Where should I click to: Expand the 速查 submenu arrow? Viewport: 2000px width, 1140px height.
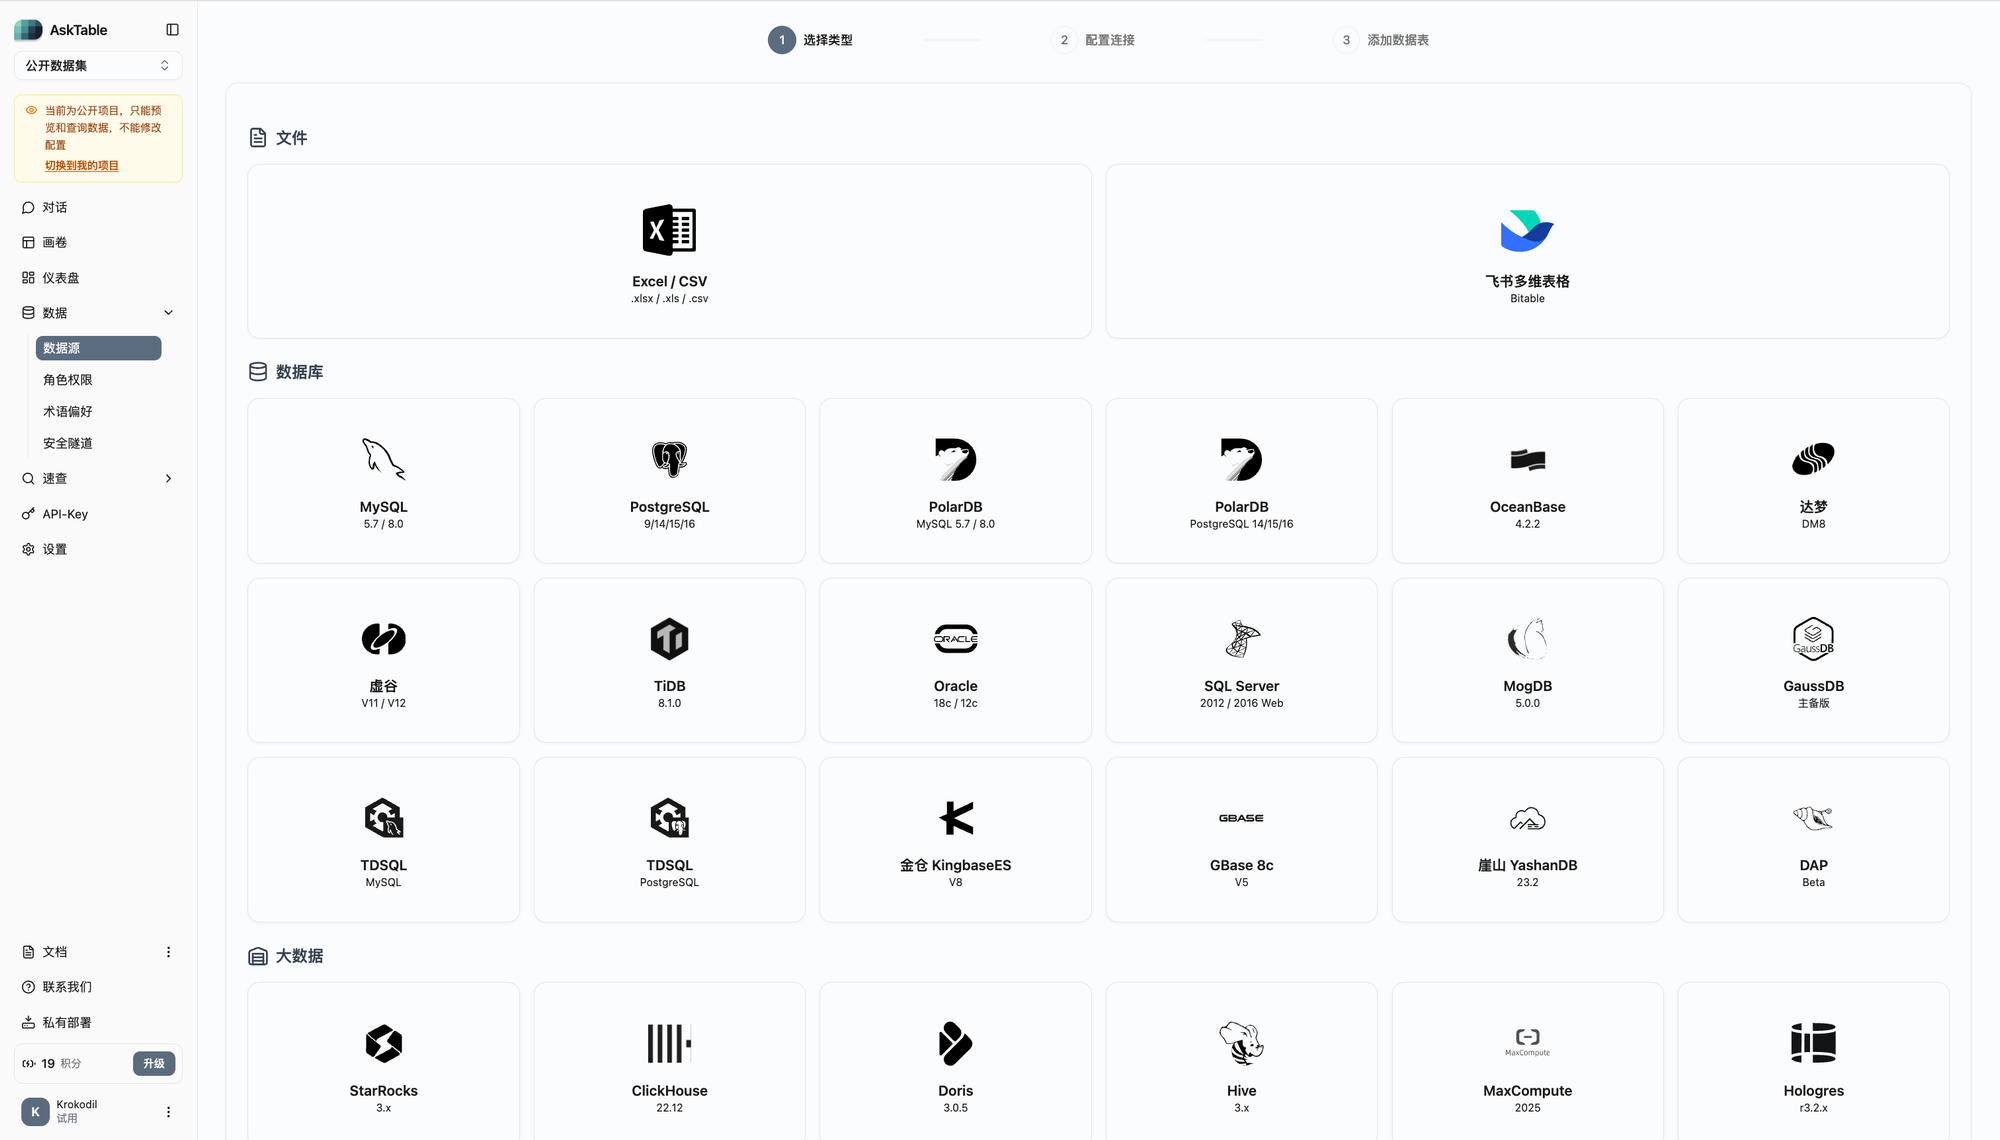coord(168,479)
